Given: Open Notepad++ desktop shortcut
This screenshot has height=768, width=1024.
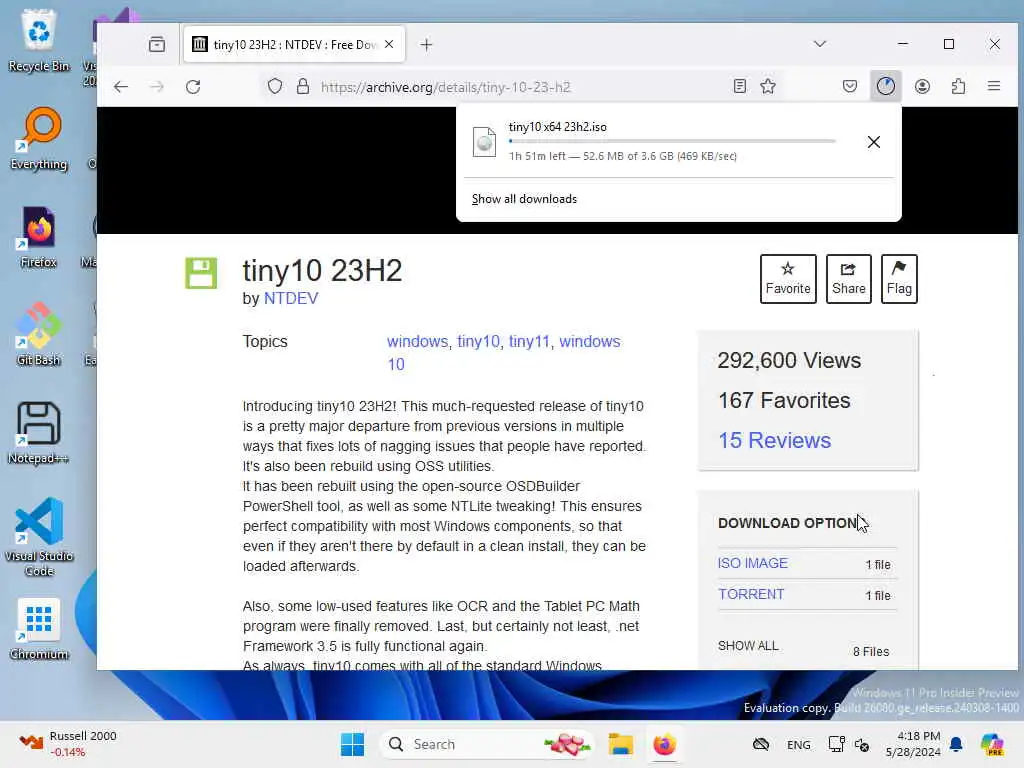Looking at the screenshot, I should [x=39, y=432].
